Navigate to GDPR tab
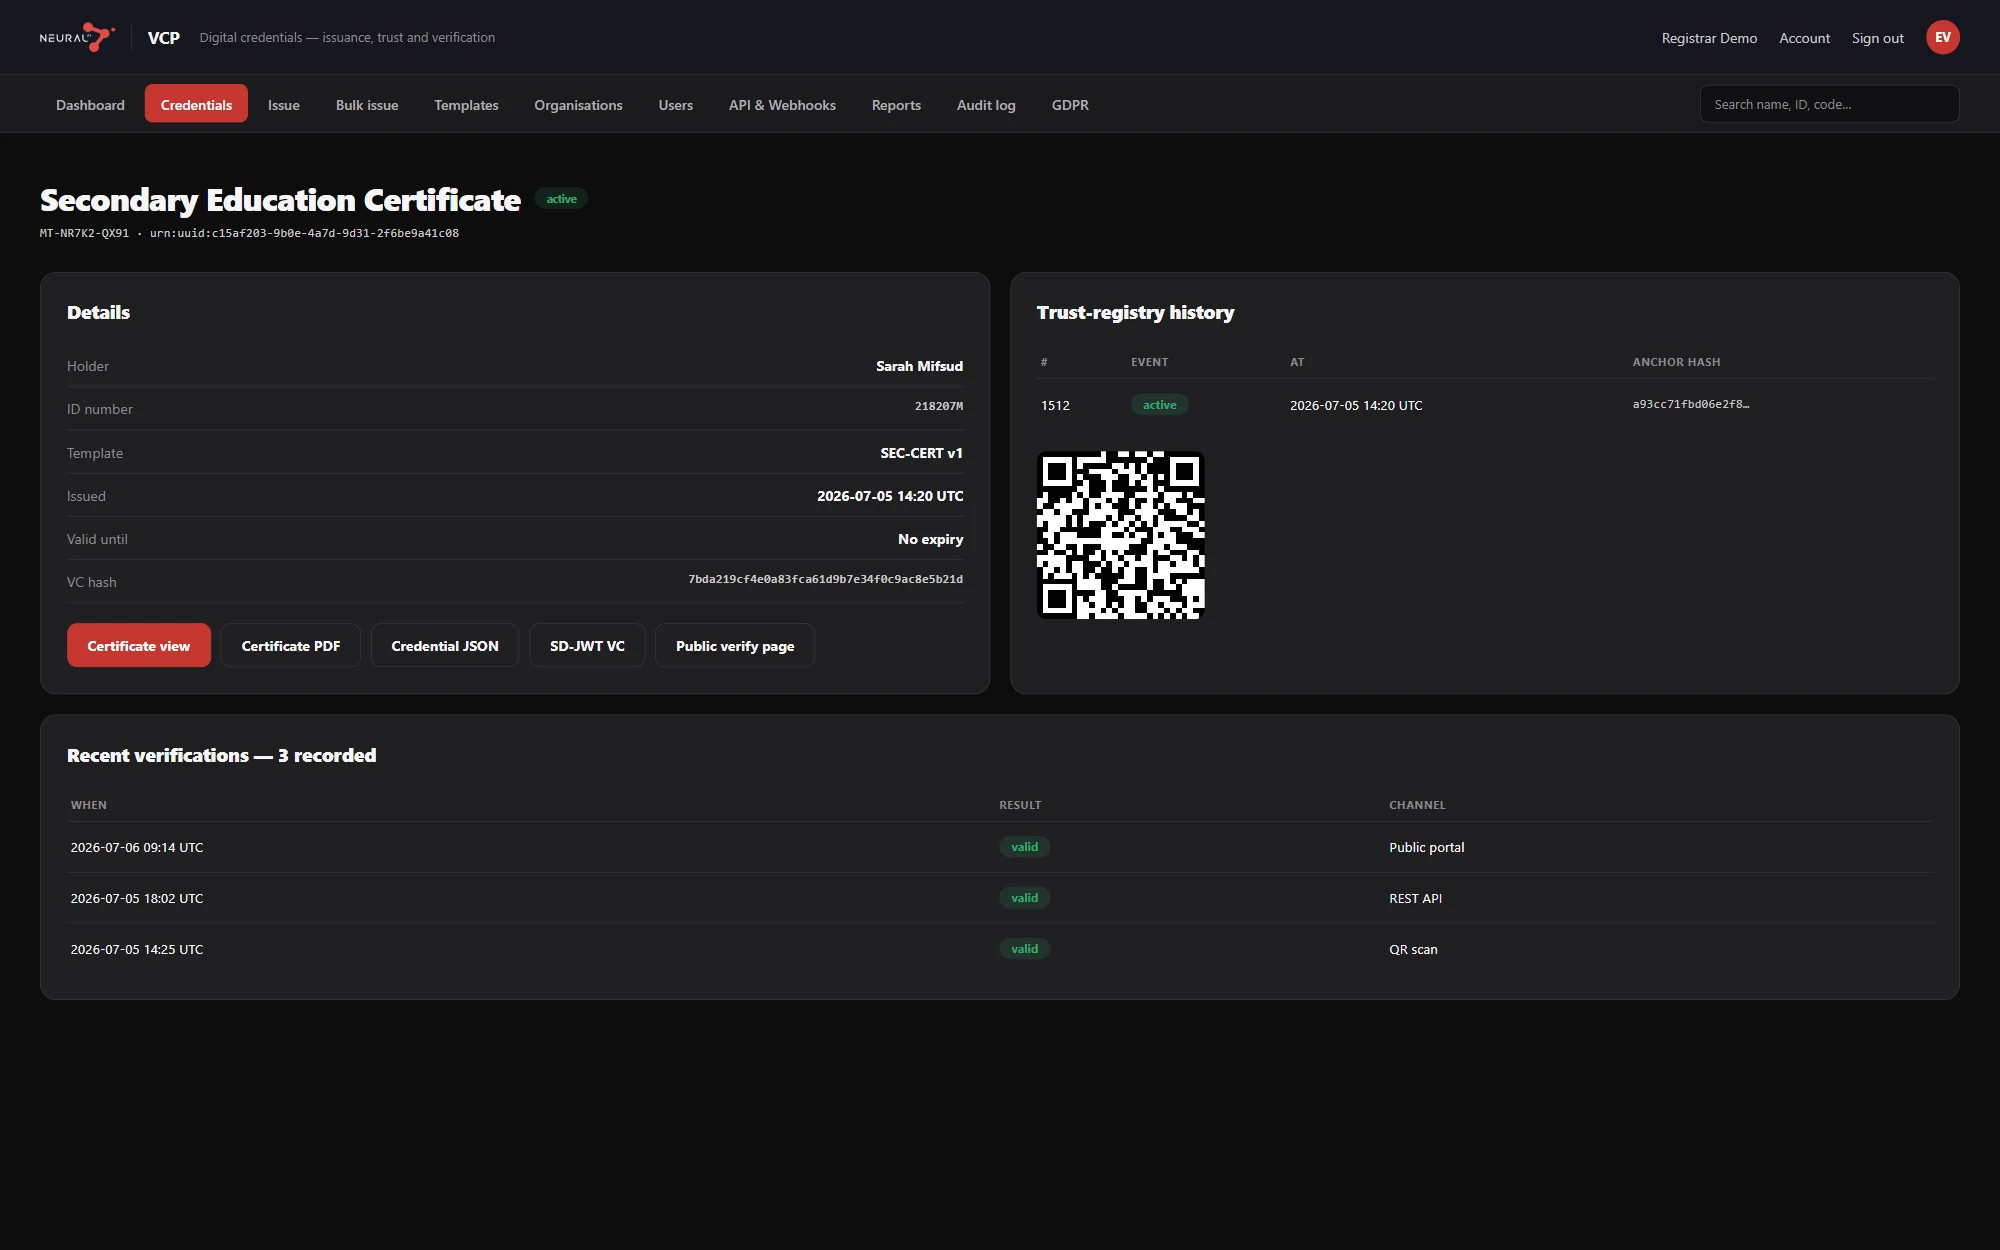Image resolution: width=2000 pixels, height=1250 pixels. point(1070,104)
